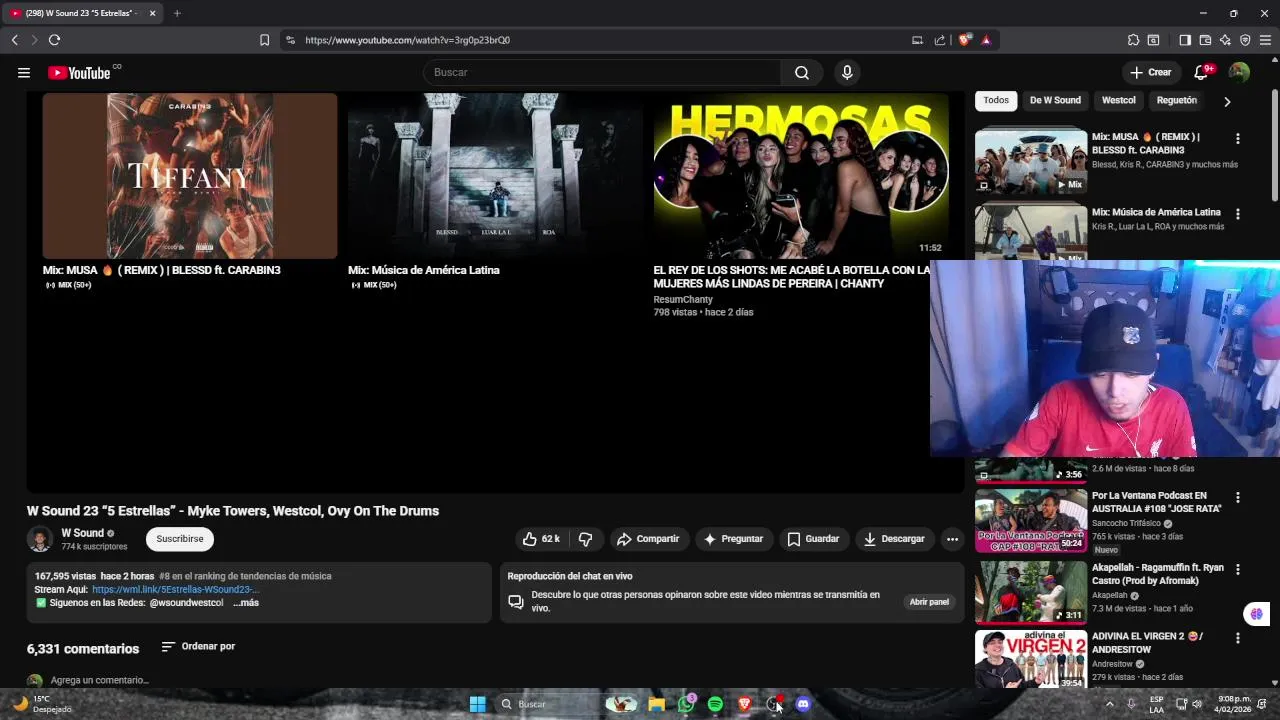Open the account avatar menu
The width and height of the screenshot is (1280, 720).
click(x=1239, y=72)
